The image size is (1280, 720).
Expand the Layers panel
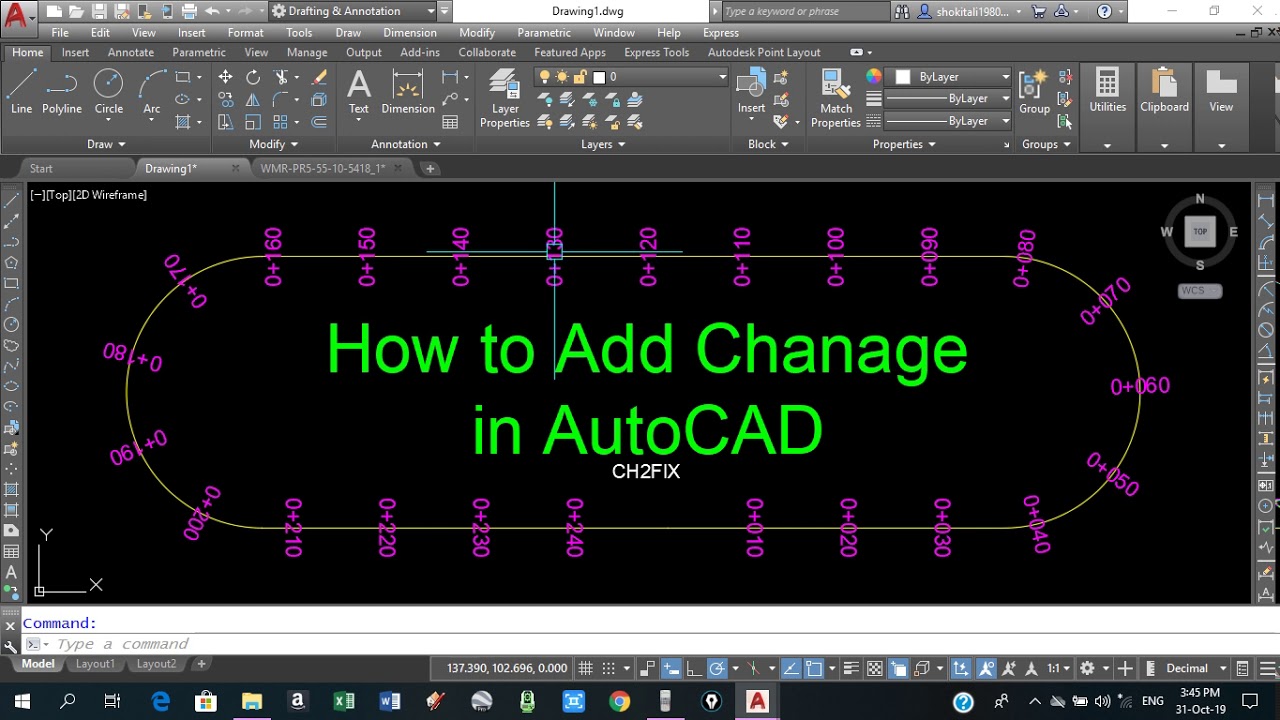tap(603, 144)
